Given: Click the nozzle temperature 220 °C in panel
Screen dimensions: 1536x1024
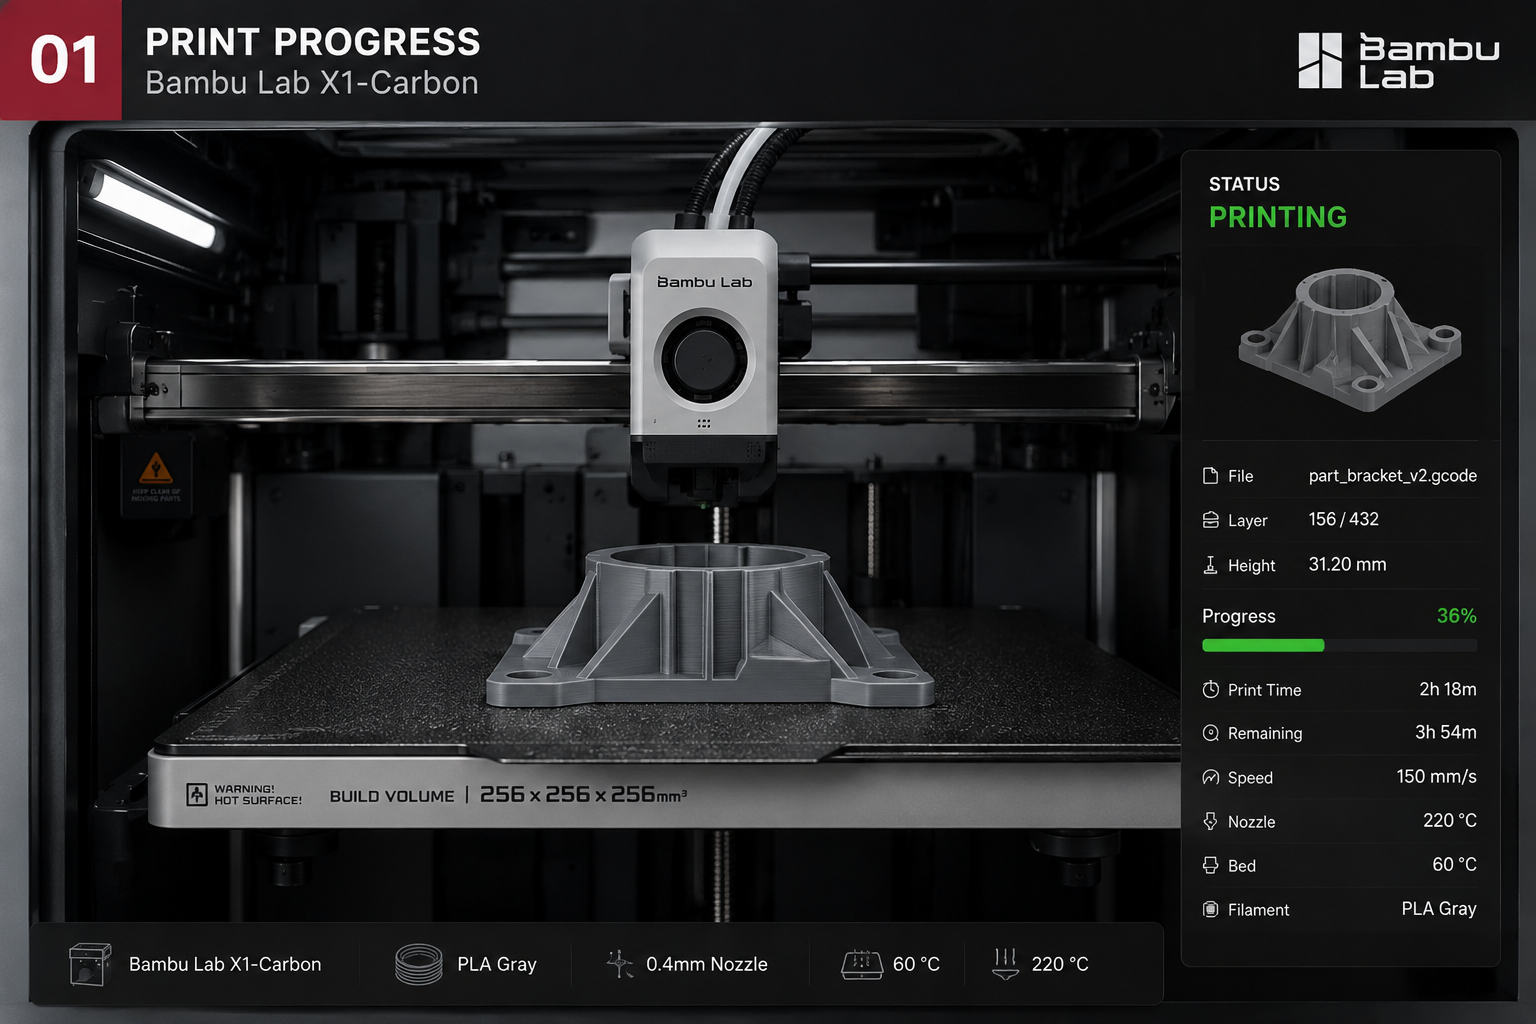Looking at the screenshot, I should (x=1450, y=820).
